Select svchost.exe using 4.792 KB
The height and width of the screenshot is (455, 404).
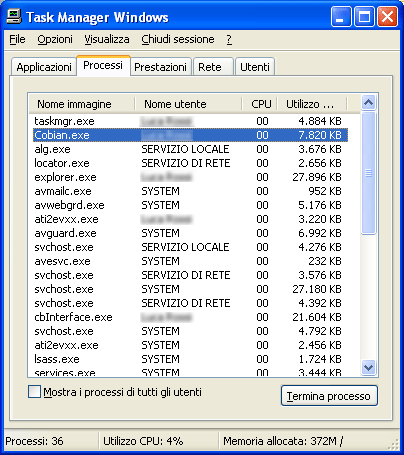[190, 331]
